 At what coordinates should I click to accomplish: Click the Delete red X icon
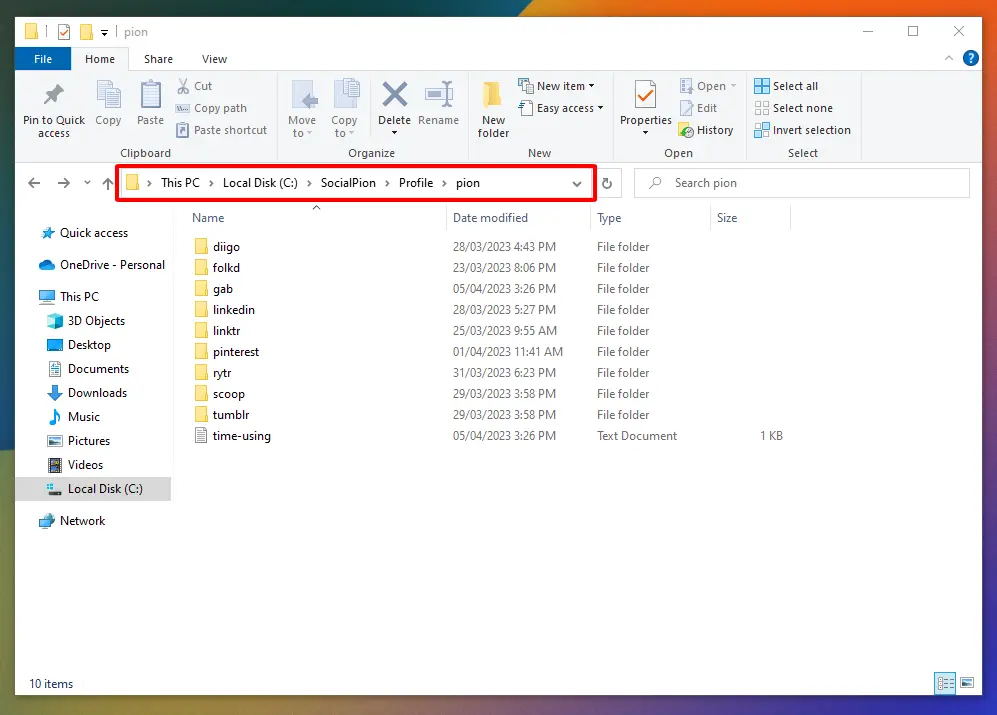(x=395, y=95)
